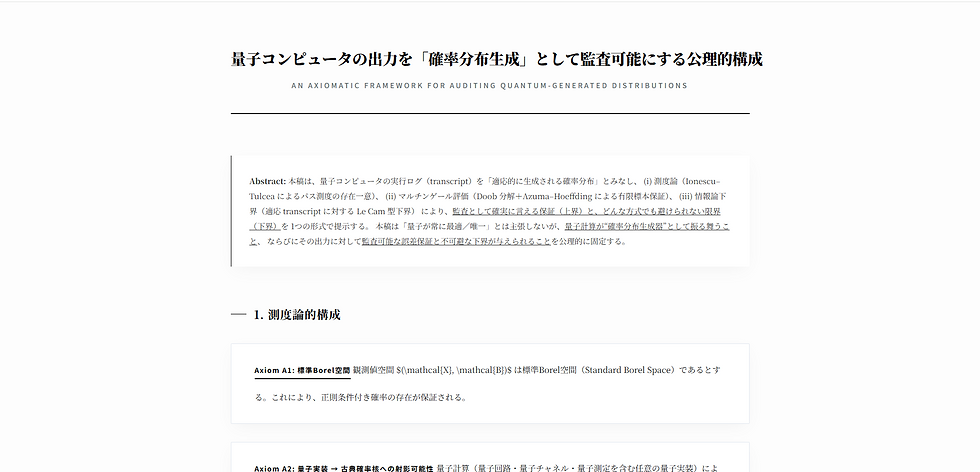Click the text 'Le Cam 型下界' in the abstract
Image resolution: width=980 pixels, height=472 pixels.
click(x=386, y=211)
